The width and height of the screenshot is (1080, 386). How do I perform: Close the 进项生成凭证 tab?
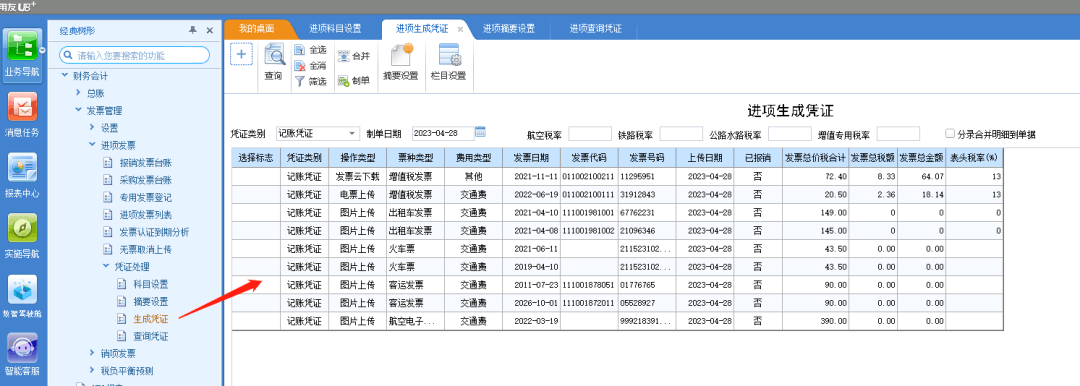point(460,30)
